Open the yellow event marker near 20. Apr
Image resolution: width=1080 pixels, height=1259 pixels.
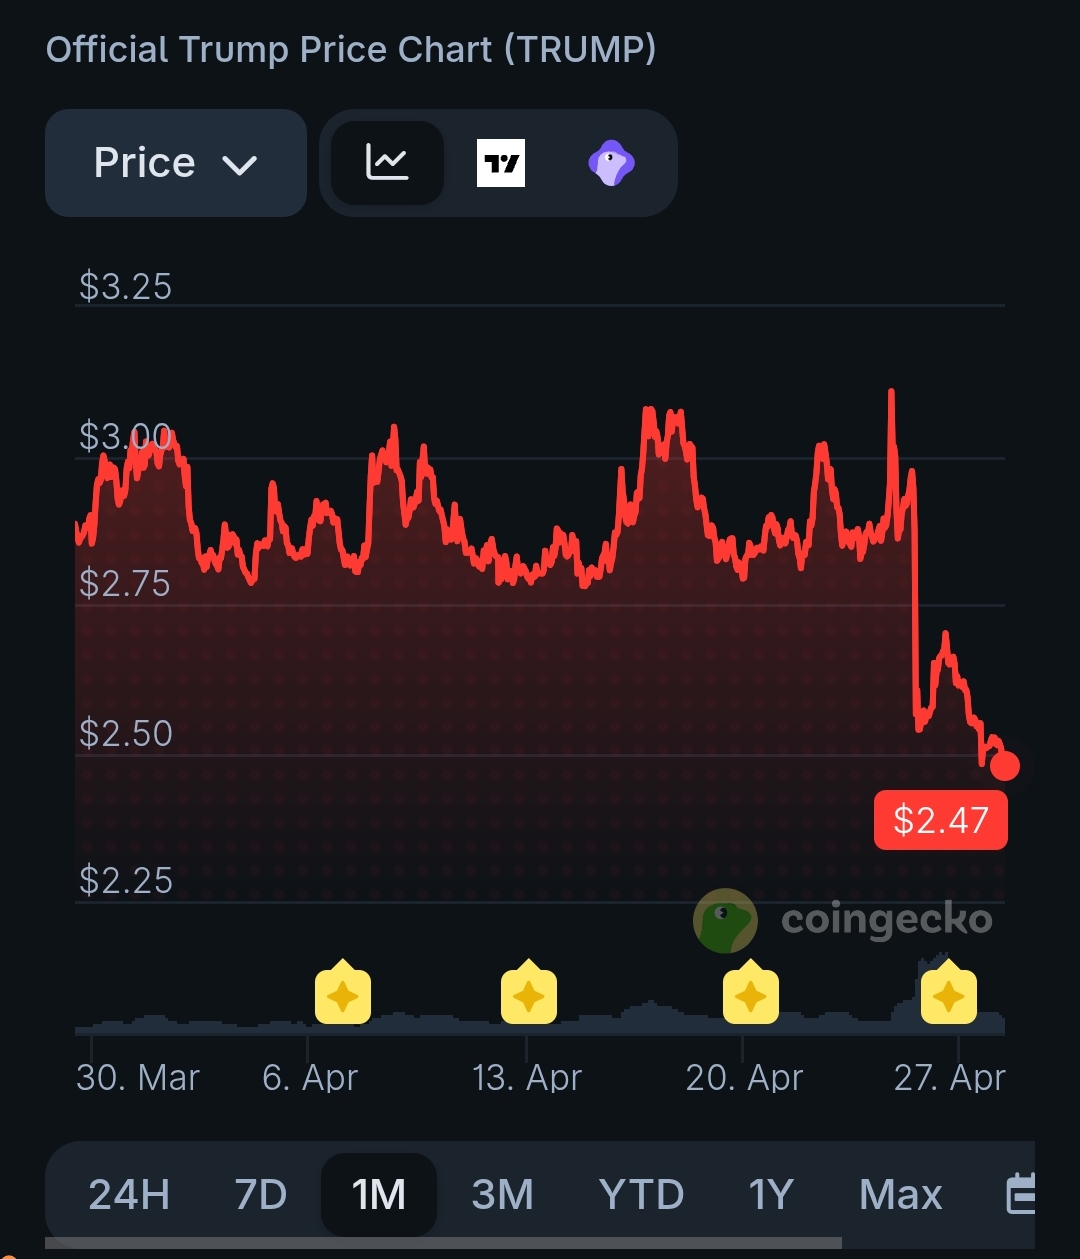pos(750,995)
